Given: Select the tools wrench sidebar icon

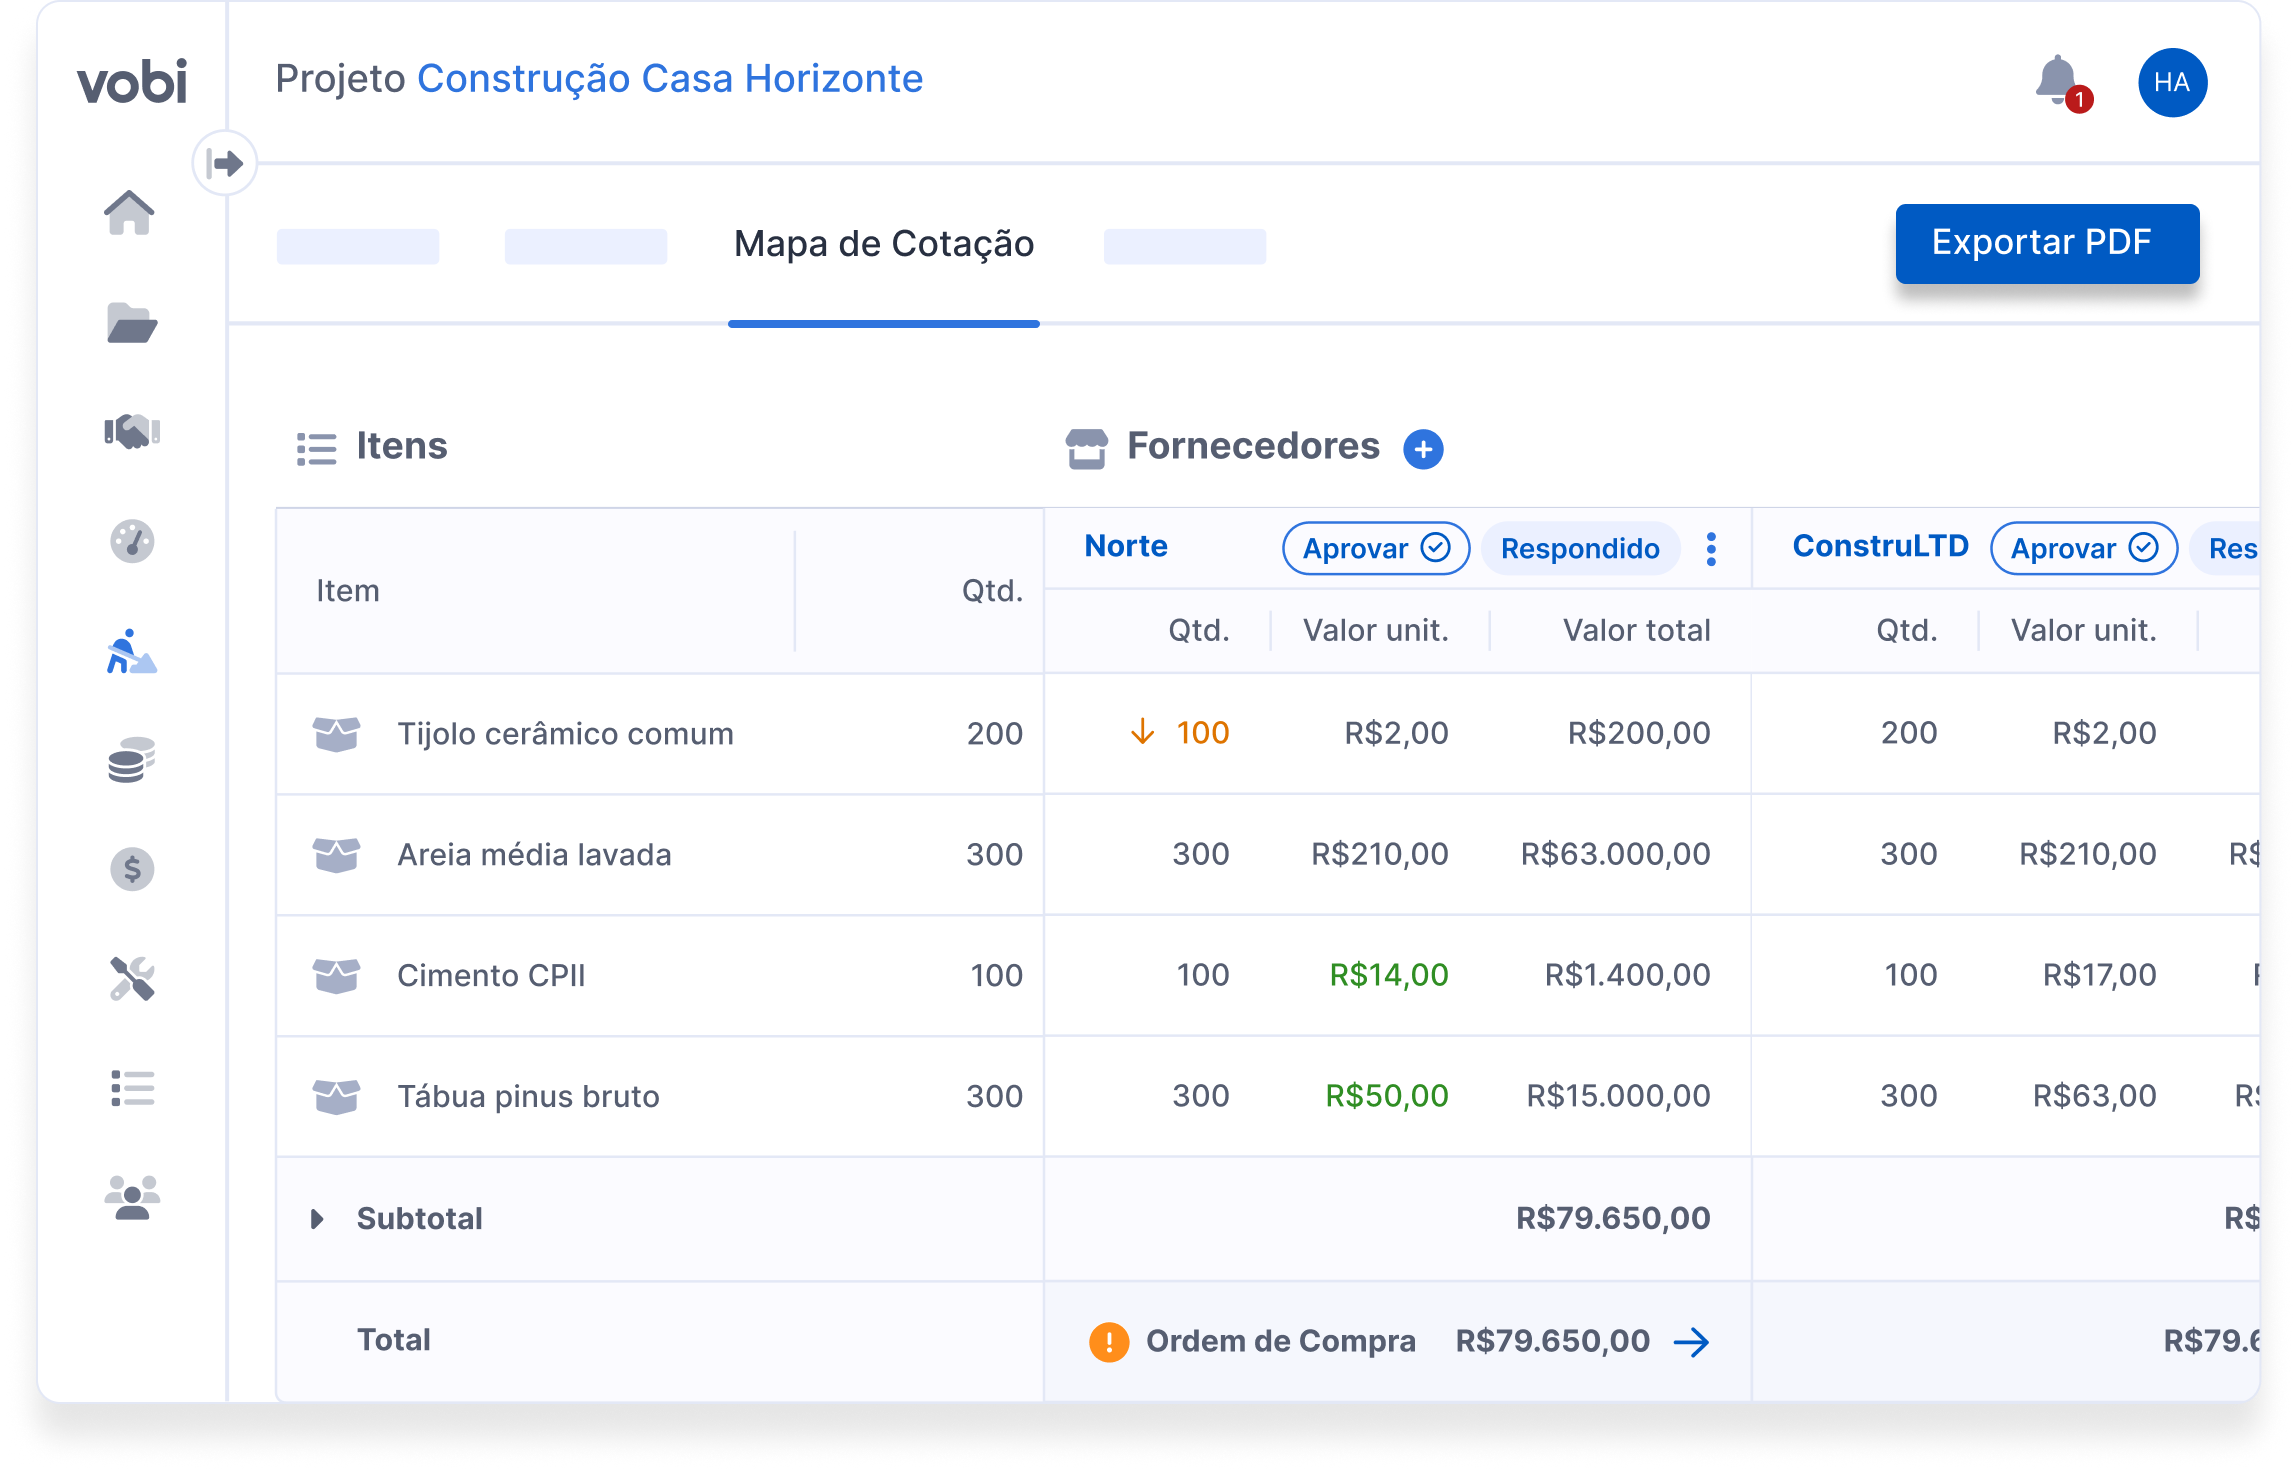Looking at the screenshot, I should click(132, 979).
